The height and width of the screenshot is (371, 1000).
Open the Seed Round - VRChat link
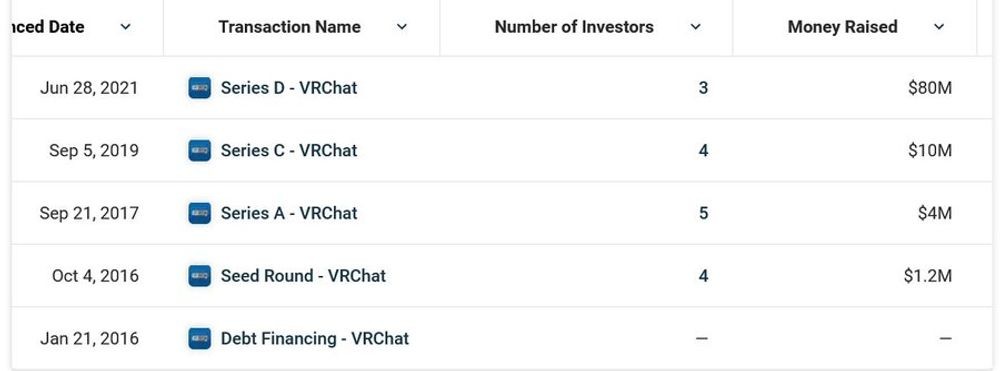(x=304, y=276)
